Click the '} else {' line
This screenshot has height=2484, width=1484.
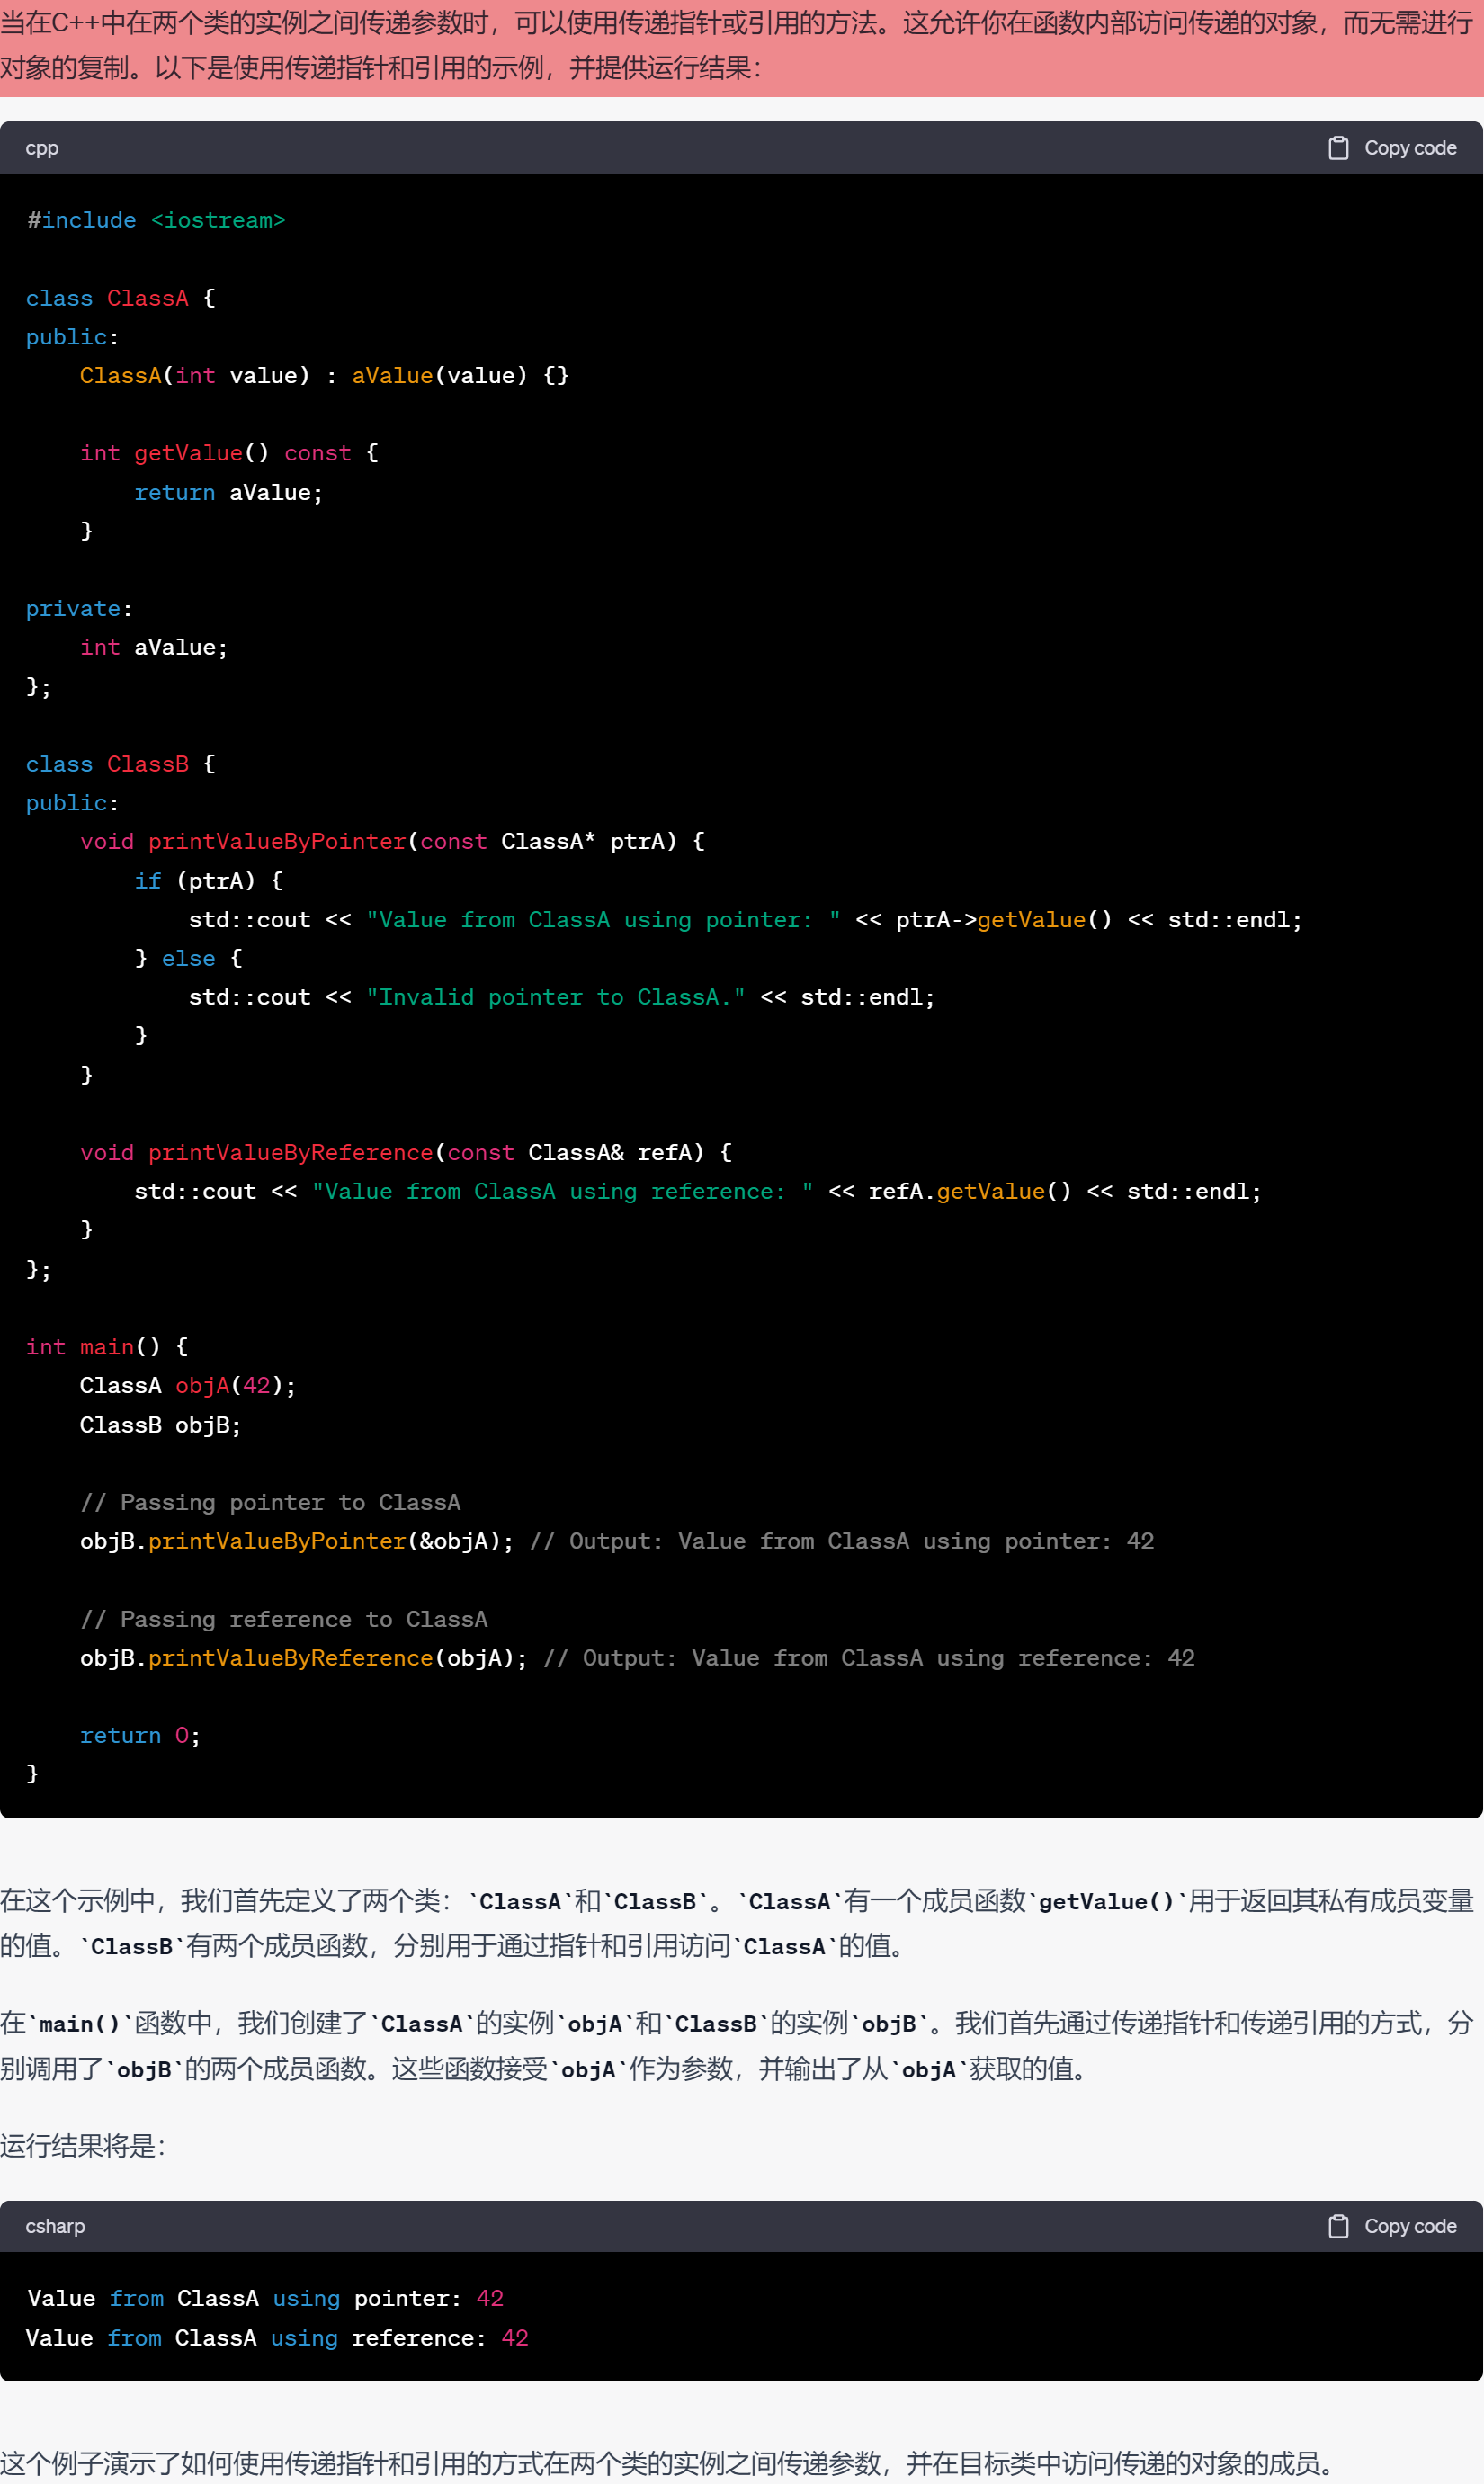click(189, 958)
